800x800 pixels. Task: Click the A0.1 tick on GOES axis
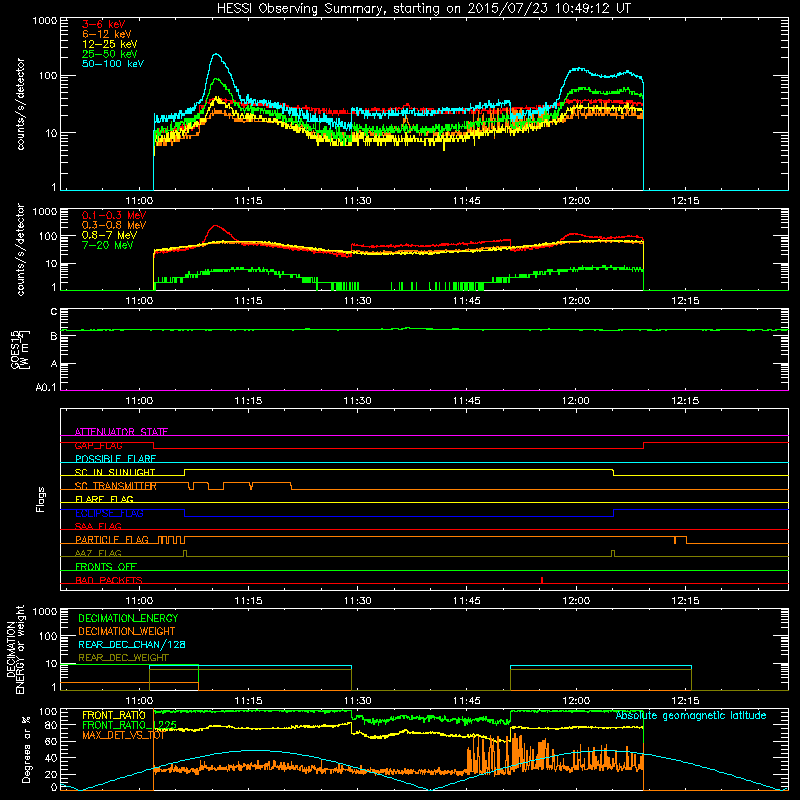[x=46, y=388]
